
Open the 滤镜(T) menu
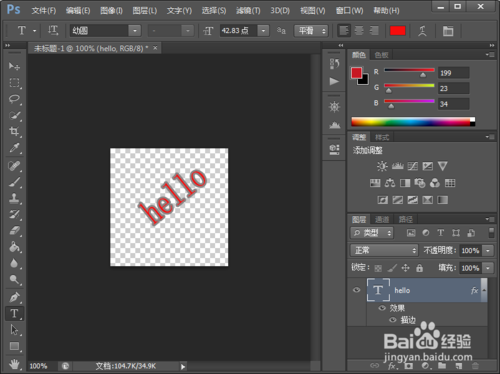(248, 11)
